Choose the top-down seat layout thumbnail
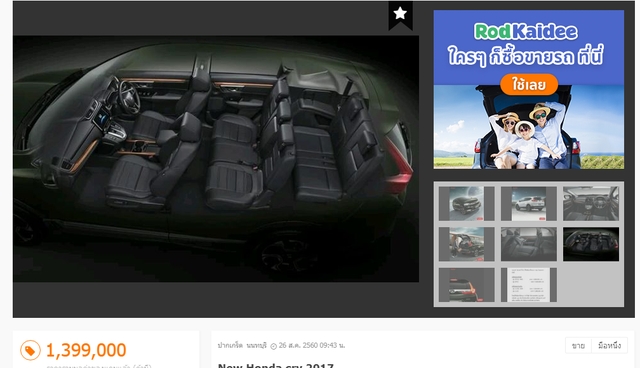 (591, 244)
